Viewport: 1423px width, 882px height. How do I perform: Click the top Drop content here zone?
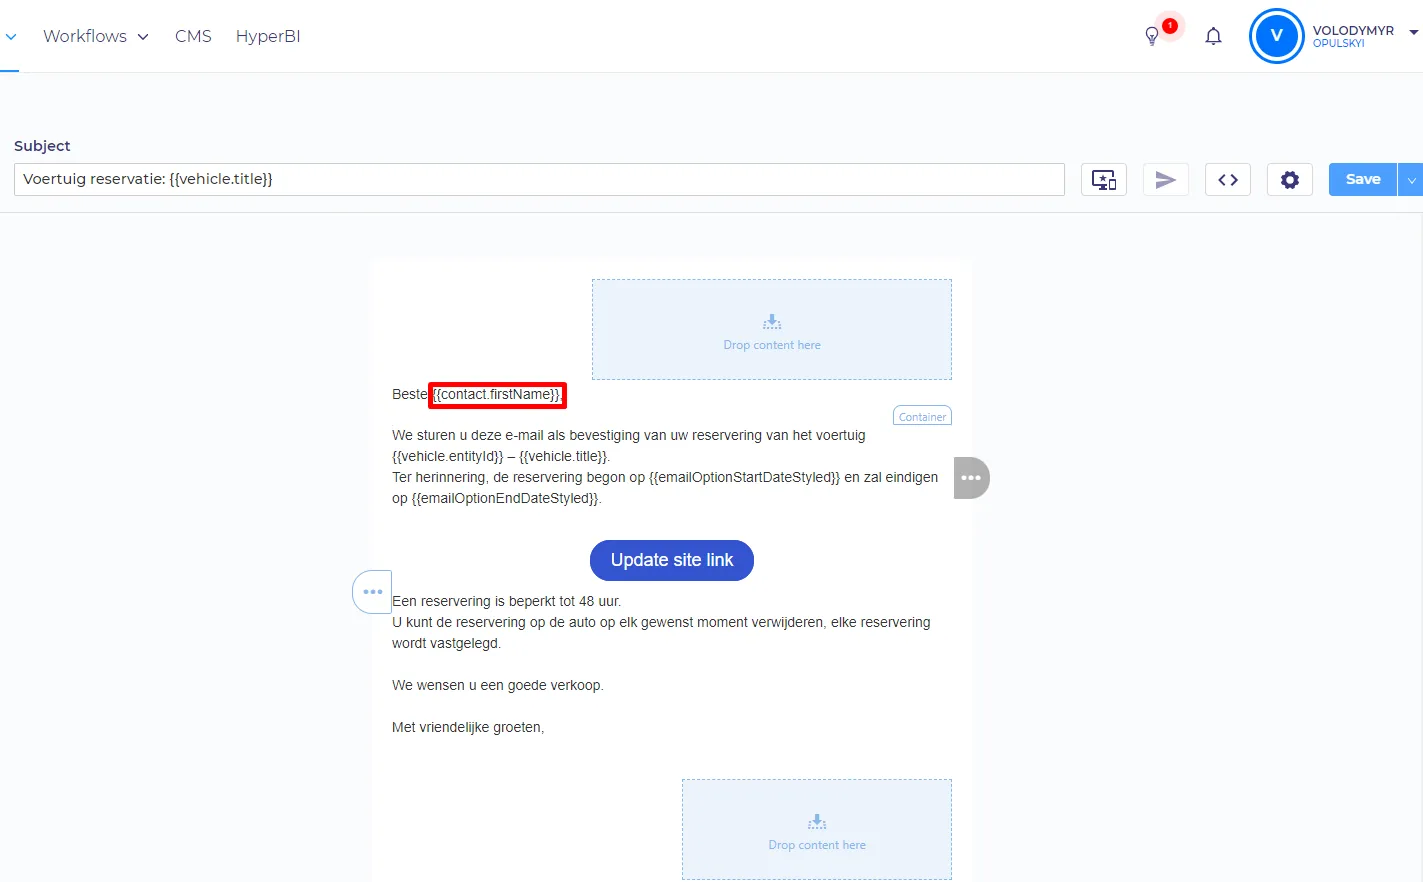772,329
